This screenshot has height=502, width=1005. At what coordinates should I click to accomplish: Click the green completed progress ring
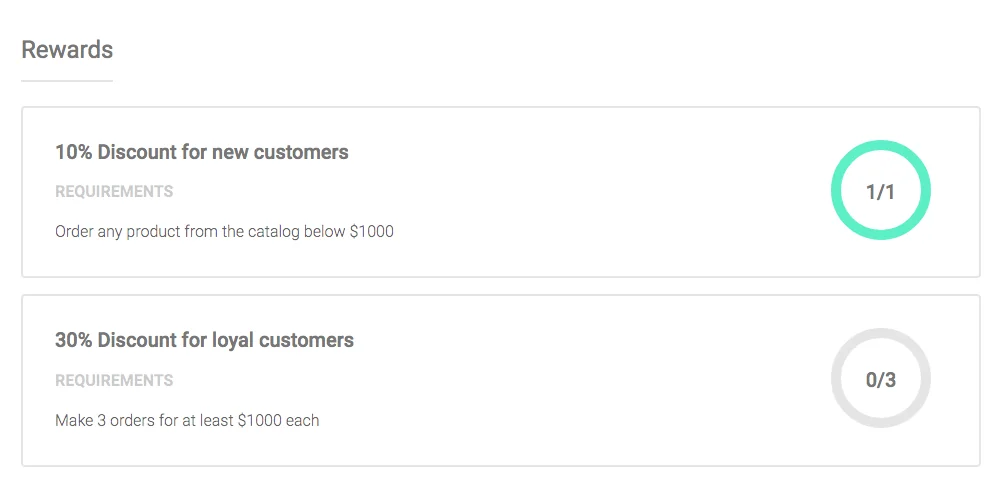(x=881, y=145)
